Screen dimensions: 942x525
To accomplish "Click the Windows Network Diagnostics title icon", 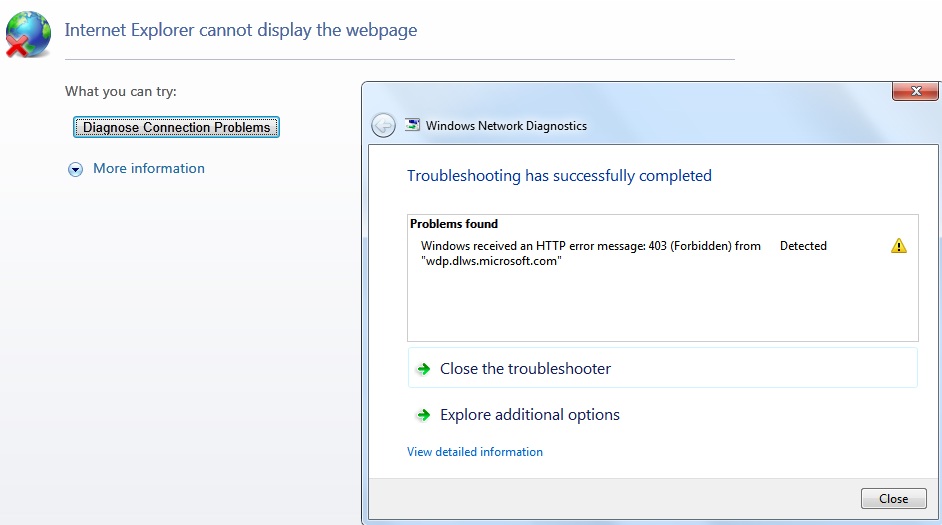I will click(412, 125).
